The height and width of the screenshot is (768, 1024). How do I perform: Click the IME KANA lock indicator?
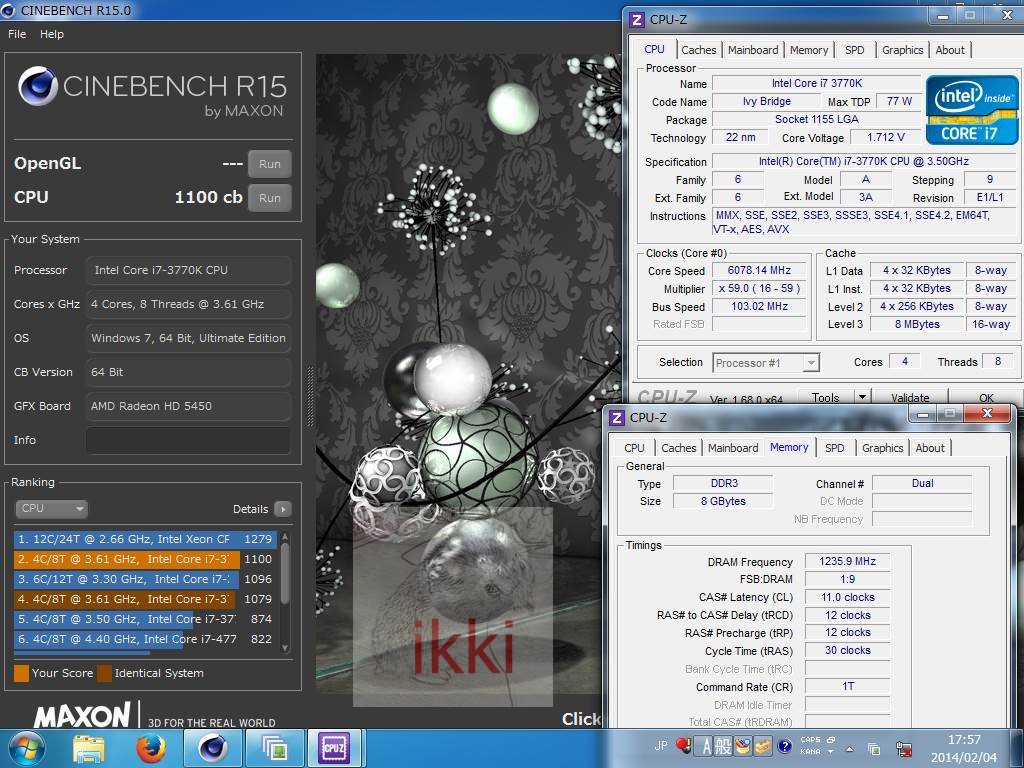click(x=810, y=752)
